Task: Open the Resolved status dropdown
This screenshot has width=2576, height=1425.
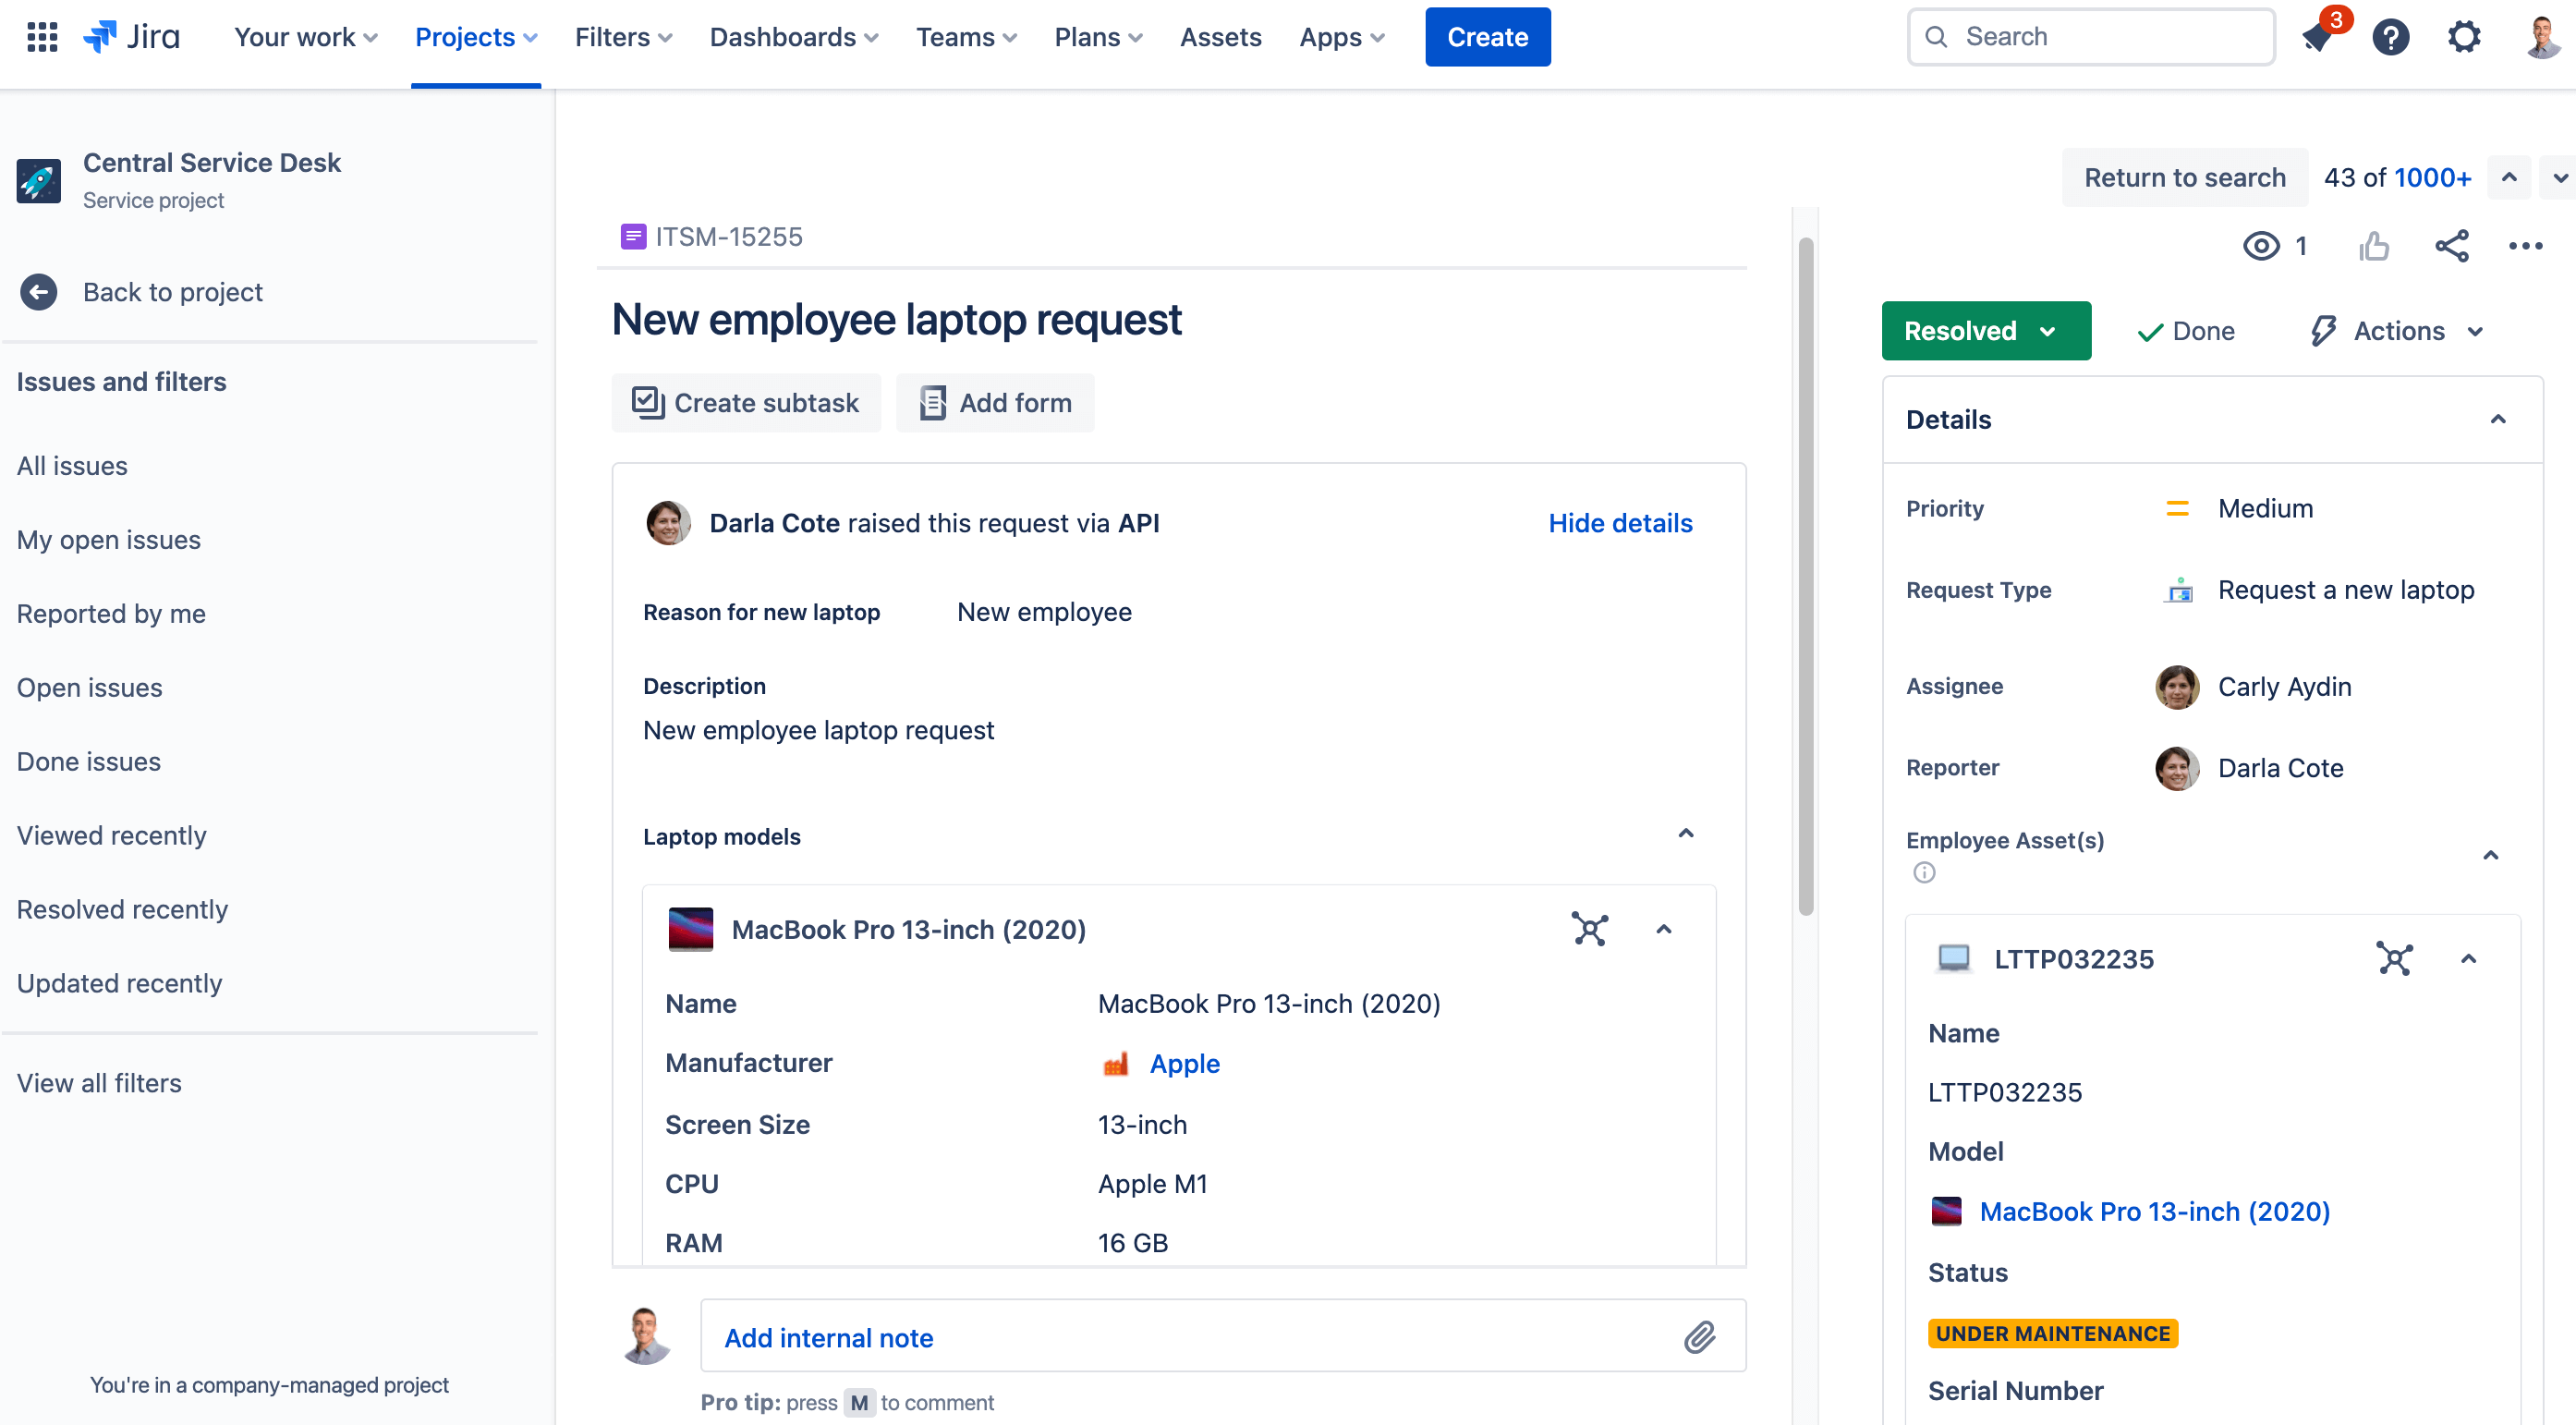Action: (x=1985, y=331)
